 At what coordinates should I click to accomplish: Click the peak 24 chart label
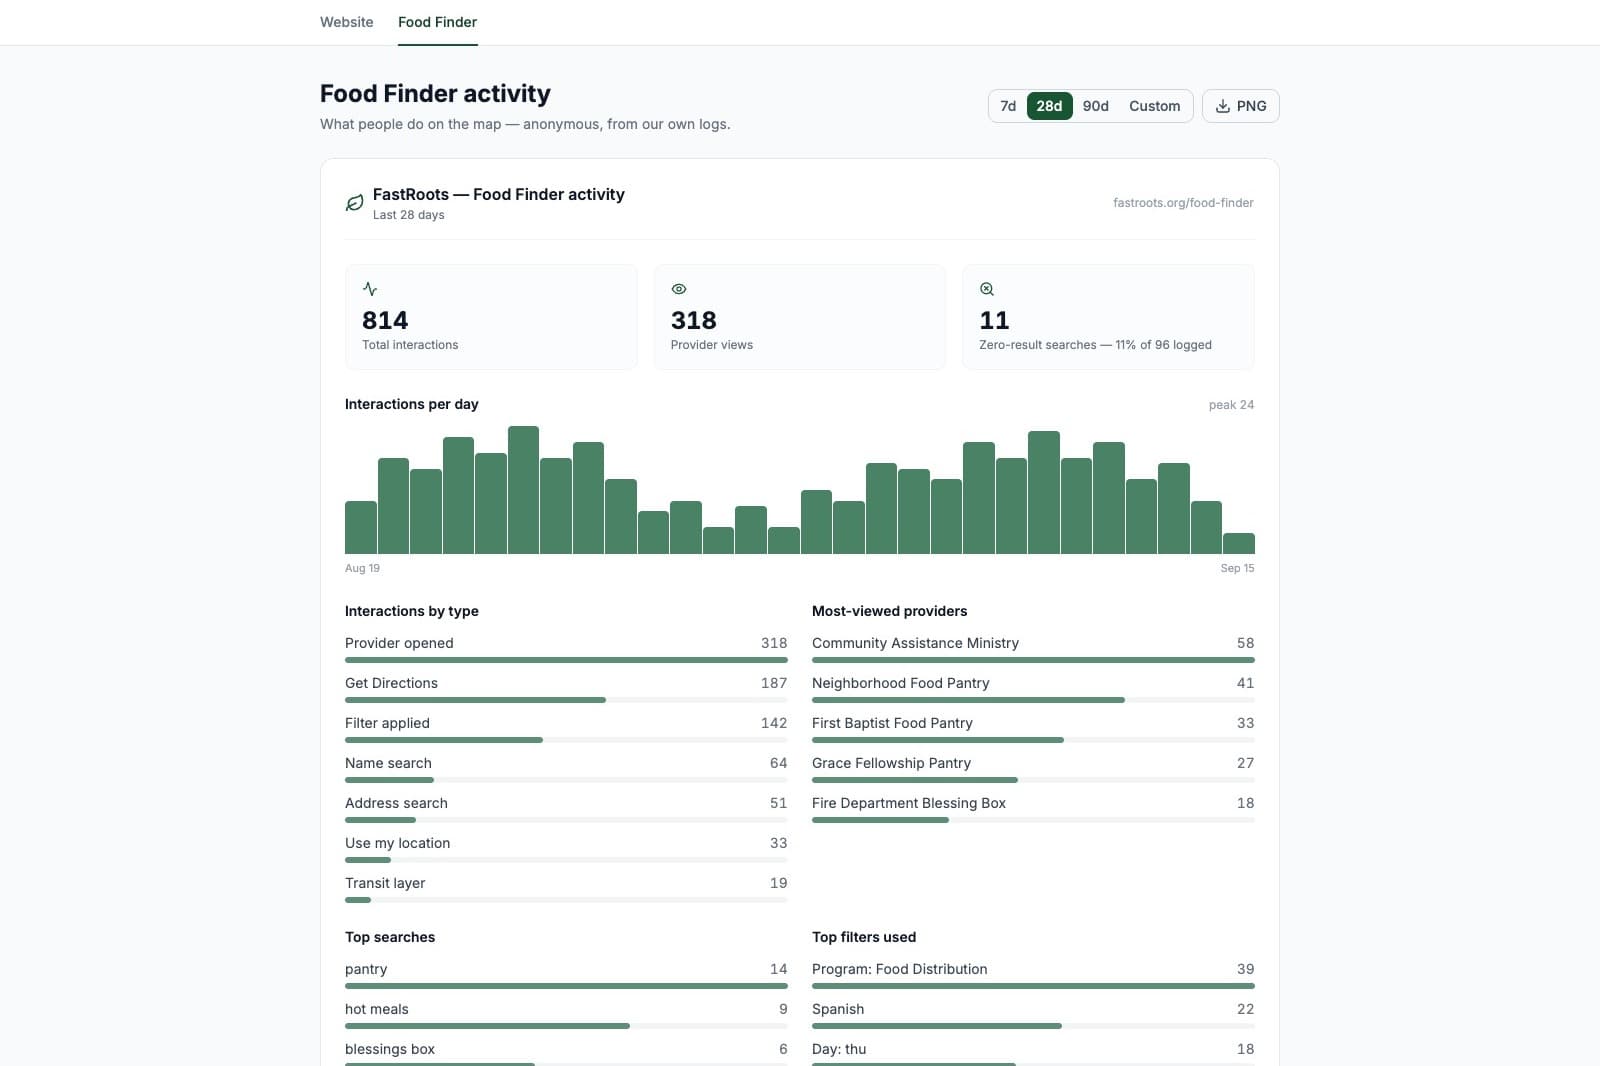(1231, 405)
